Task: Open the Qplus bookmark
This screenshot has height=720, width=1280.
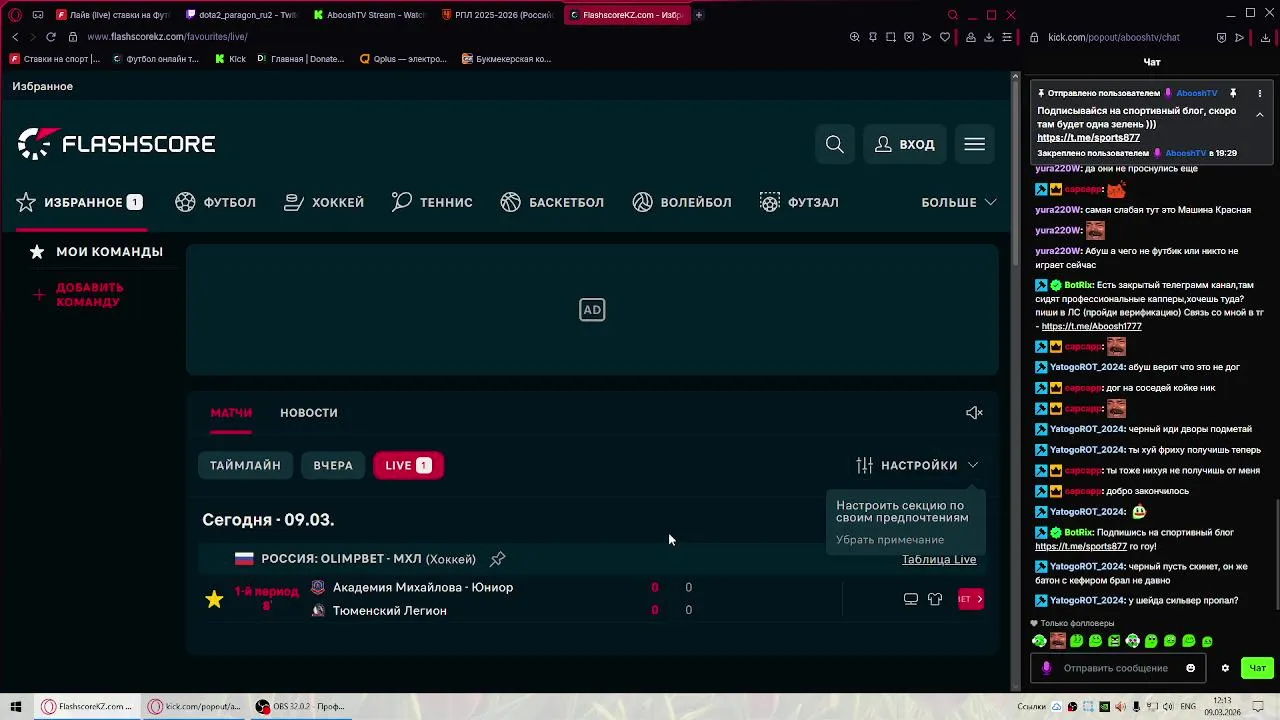Action: click(x=404, y=59)
